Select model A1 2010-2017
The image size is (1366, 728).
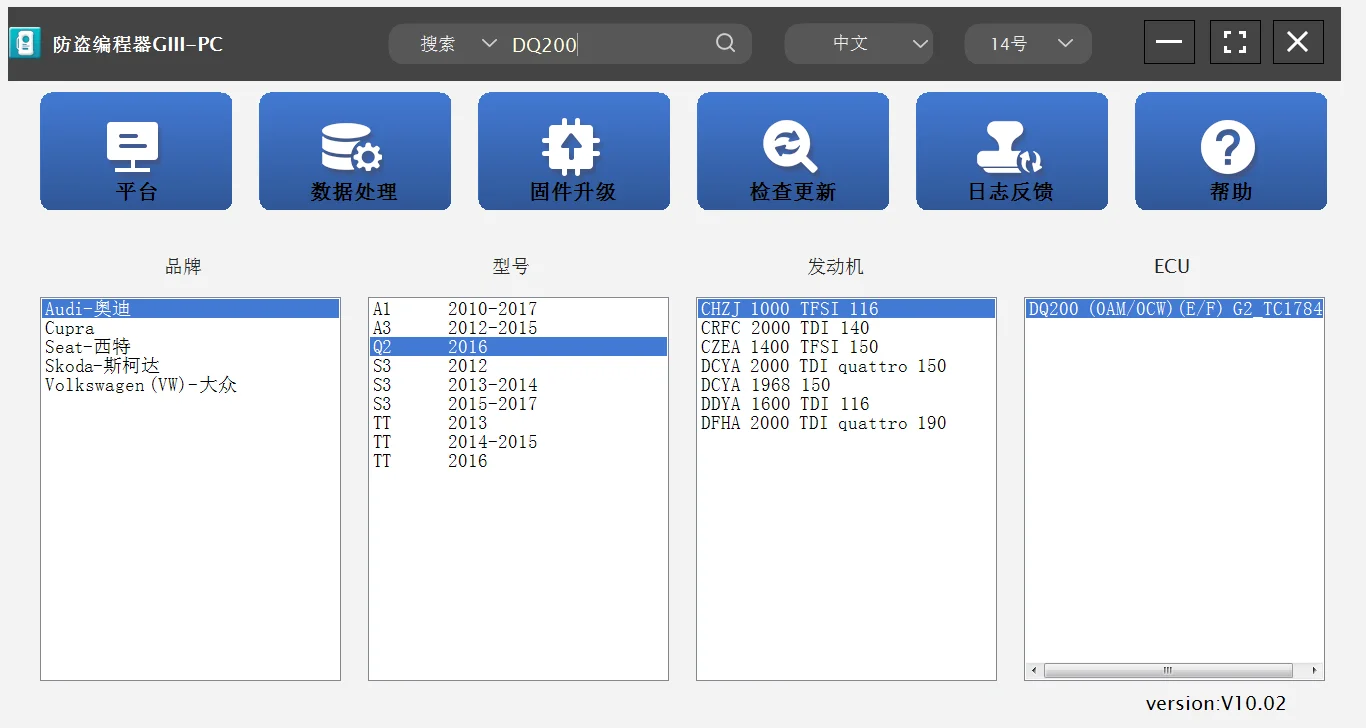tap(518, 309)
